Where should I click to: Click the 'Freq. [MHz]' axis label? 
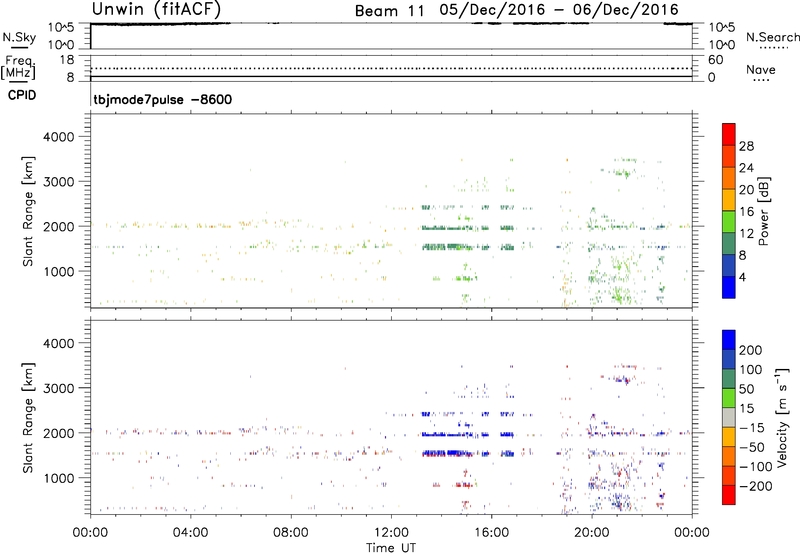coord(19,67)
